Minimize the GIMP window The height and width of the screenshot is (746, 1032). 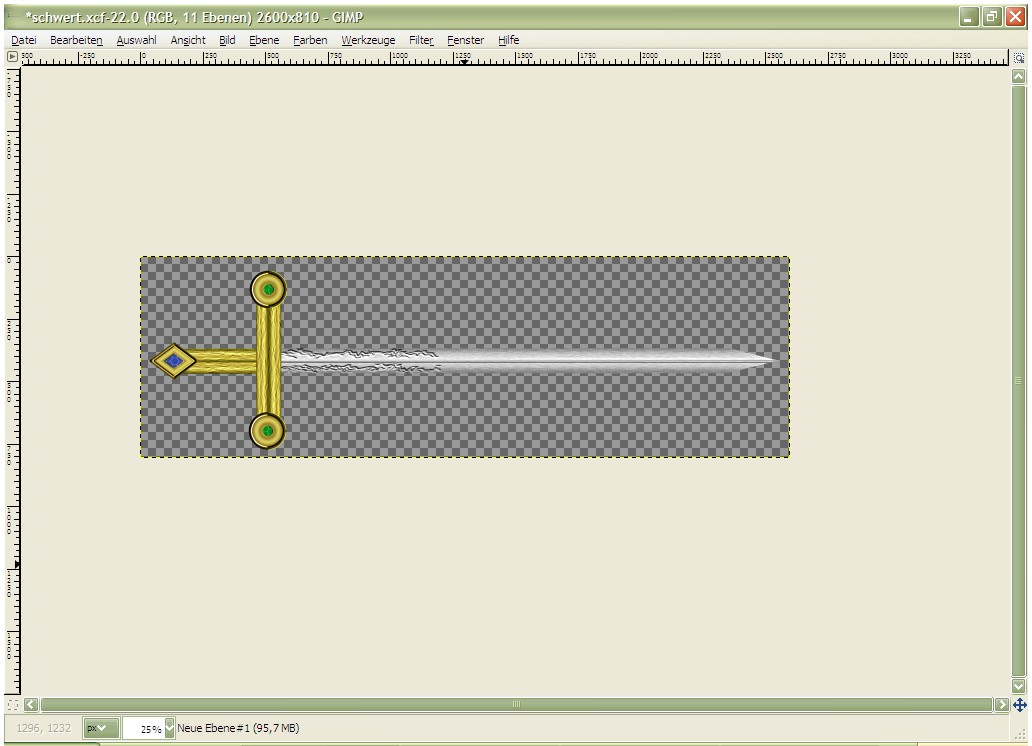[968, 17]
